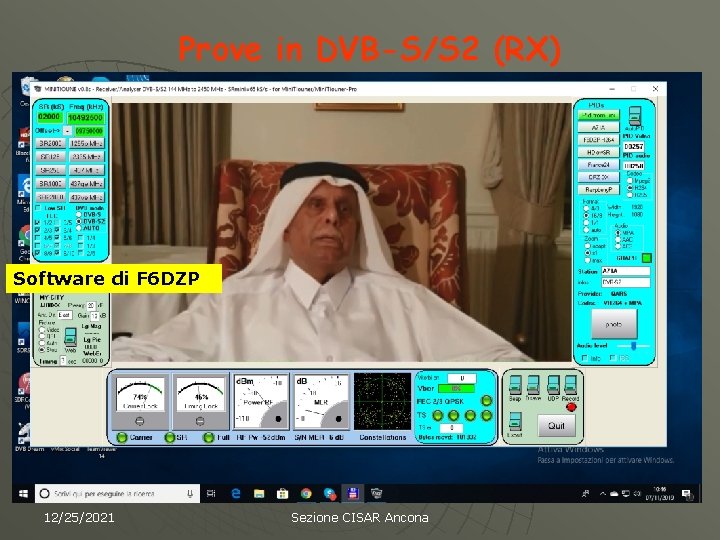Select the Zoom x1 radio button
The width and height of the screenshot is (720, 540).
(x=587, y=253)
